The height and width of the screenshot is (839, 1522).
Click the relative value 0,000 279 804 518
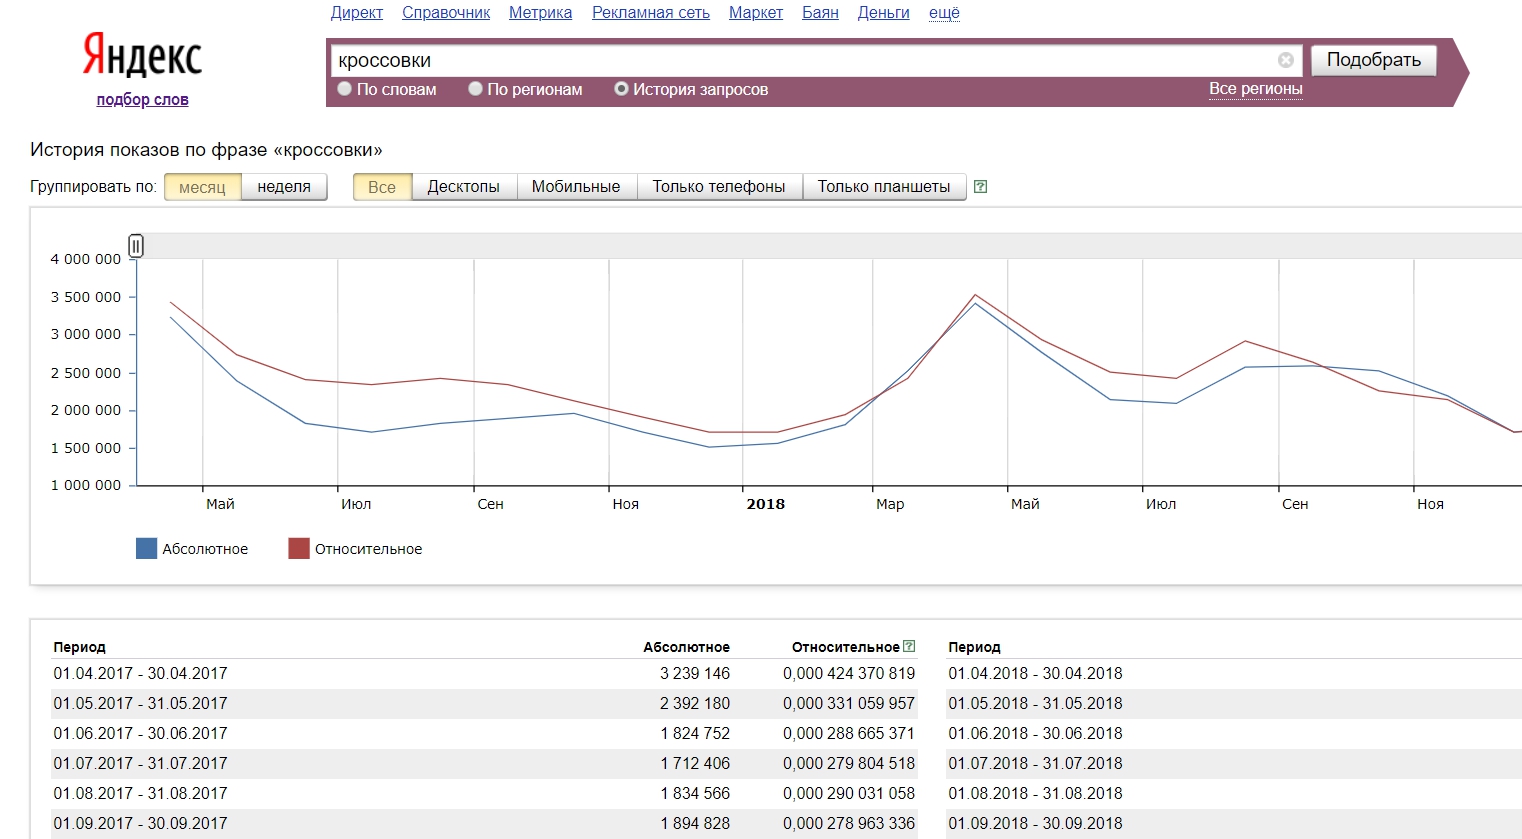(x=849, y=763)
